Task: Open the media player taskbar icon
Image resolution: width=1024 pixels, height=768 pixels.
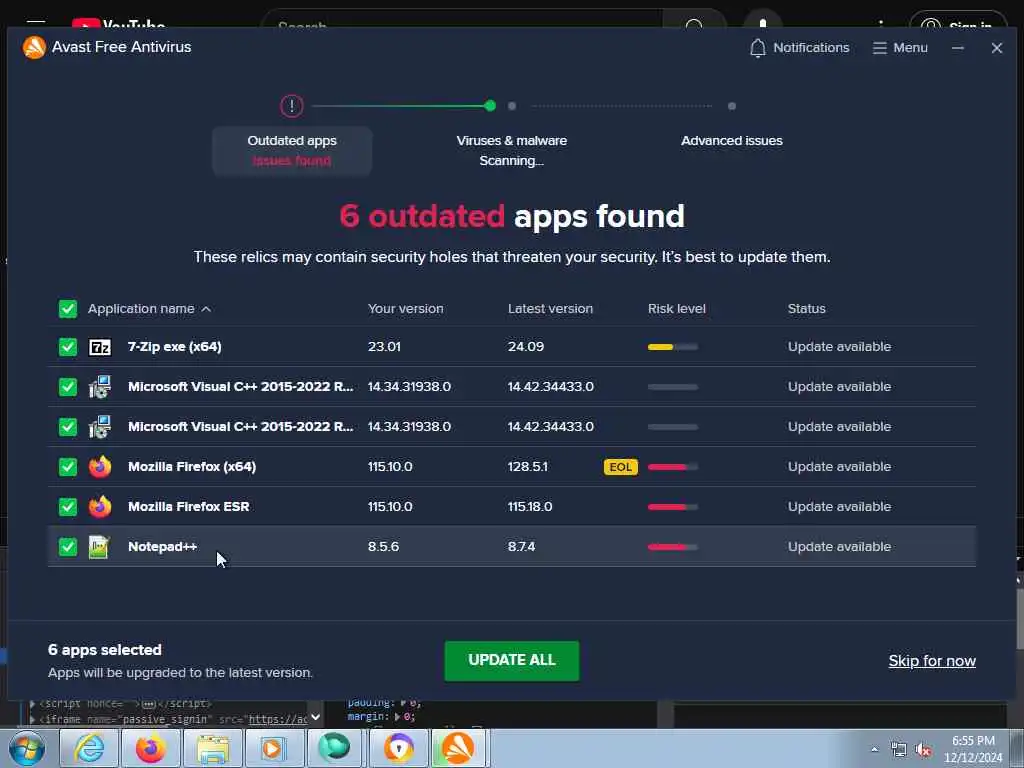Action: (x=274, y=748)
